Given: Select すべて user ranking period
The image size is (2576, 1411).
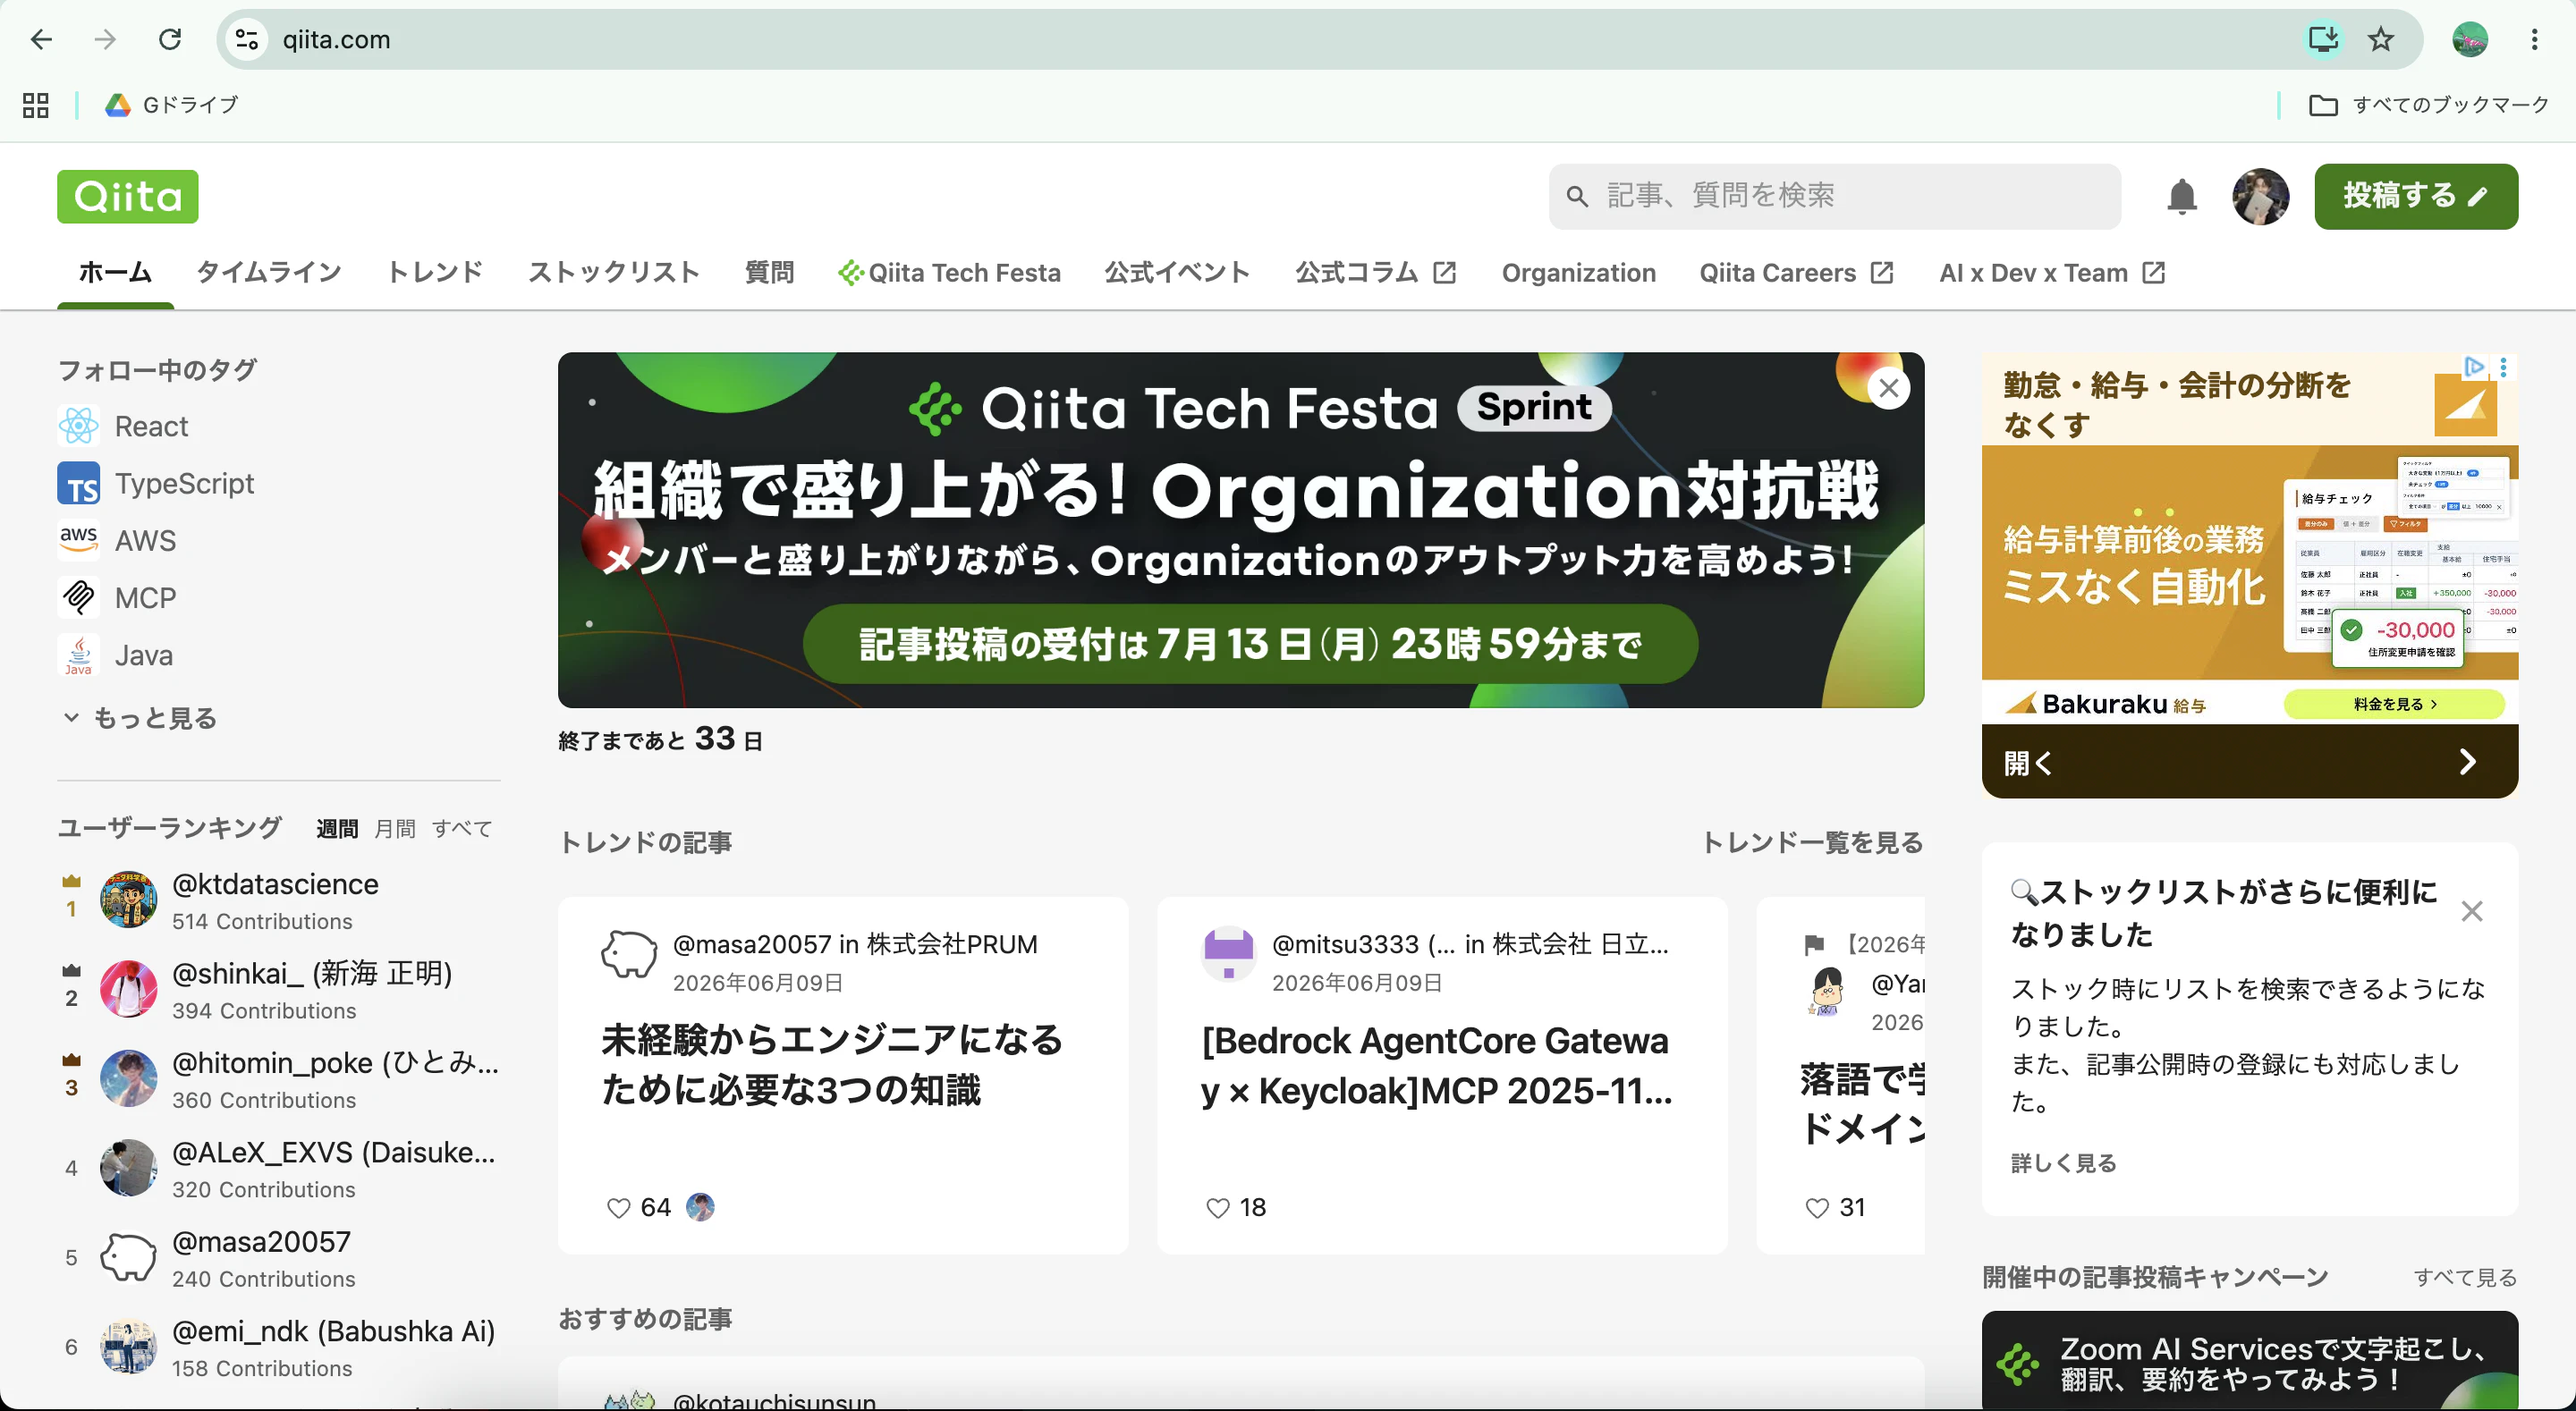Looking at the screenshot, I should click(x=462, y=828).
